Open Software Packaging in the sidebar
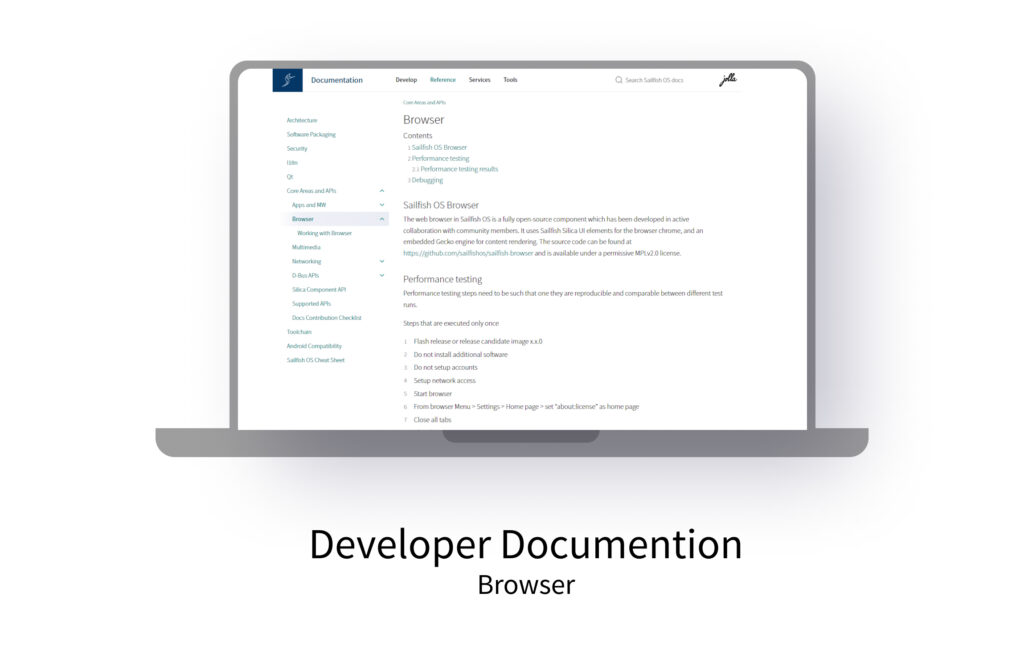1024x646 pixels. (311, 135)
